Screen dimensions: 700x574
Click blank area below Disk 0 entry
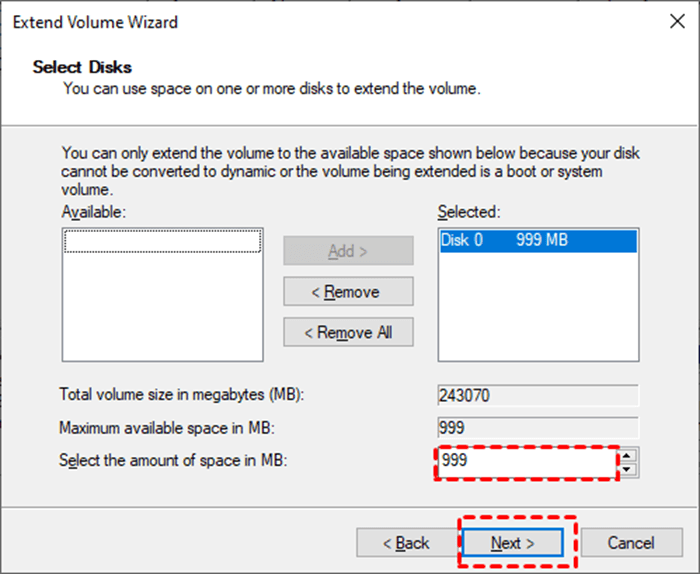[x=539, y=310]
